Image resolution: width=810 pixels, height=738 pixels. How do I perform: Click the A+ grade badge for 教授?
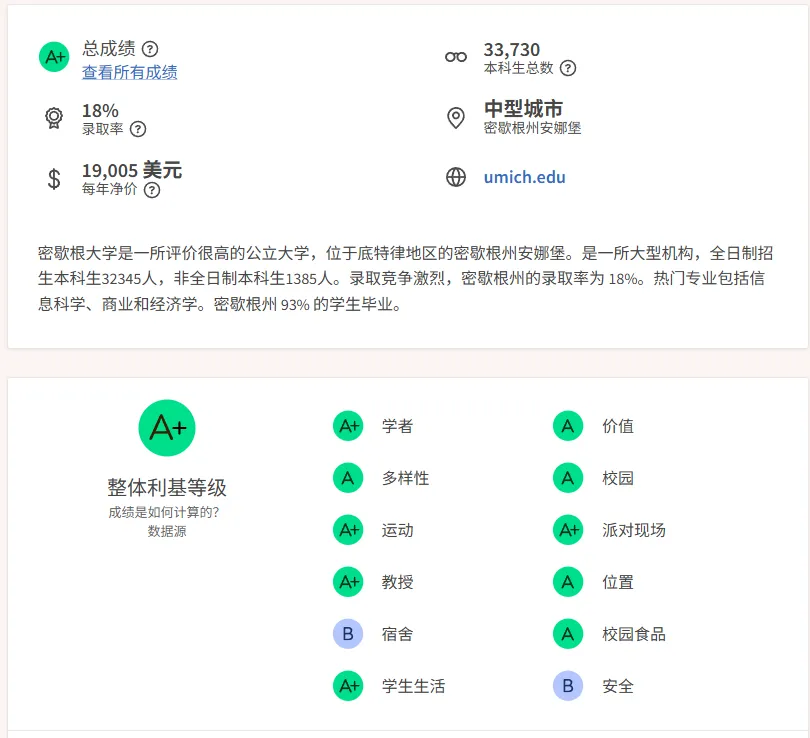(x=348, y=582)
